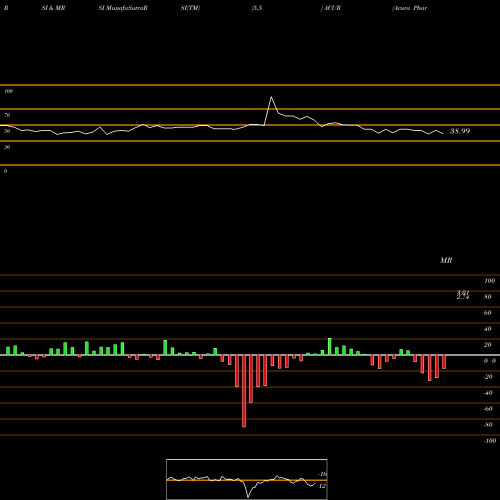
Task: Click the '60' label on MR right axis
Action: (x=488, y=313)
